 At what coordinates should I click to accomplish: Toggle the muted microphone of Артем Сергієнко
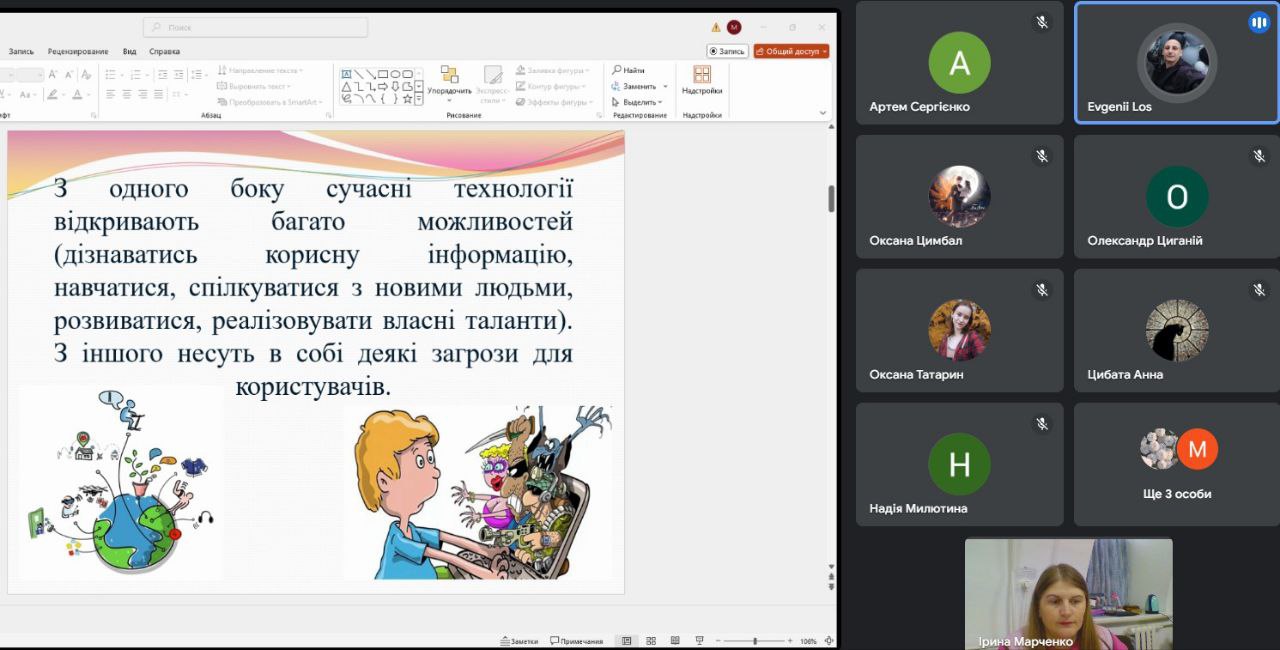tap(1042, 22)
